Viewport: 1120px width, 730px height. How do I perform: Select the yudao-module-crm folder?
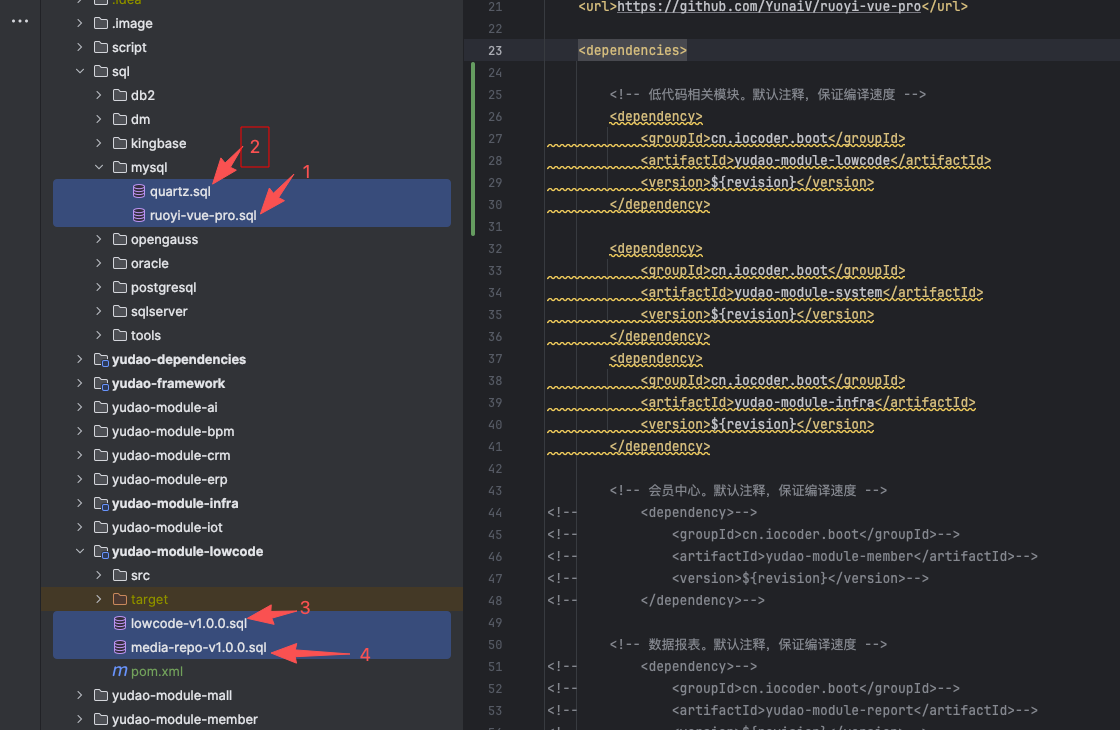[x=171, y=455]
